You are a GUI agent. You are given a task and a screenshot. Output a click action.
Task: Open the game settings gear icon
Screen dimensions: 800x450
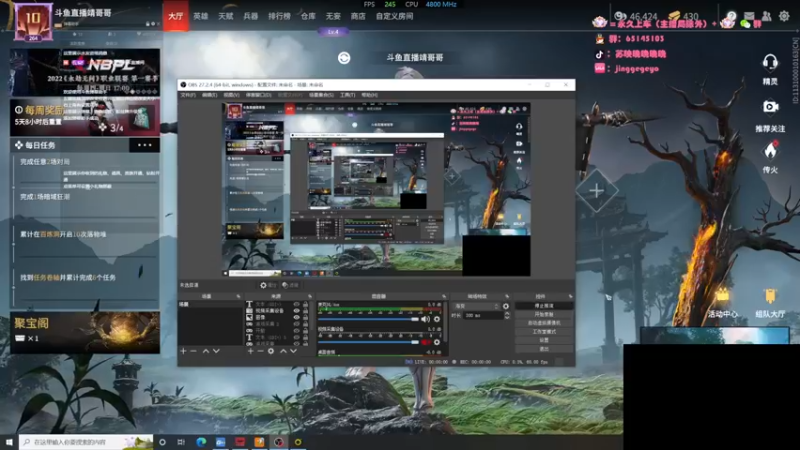click(784, 16)
